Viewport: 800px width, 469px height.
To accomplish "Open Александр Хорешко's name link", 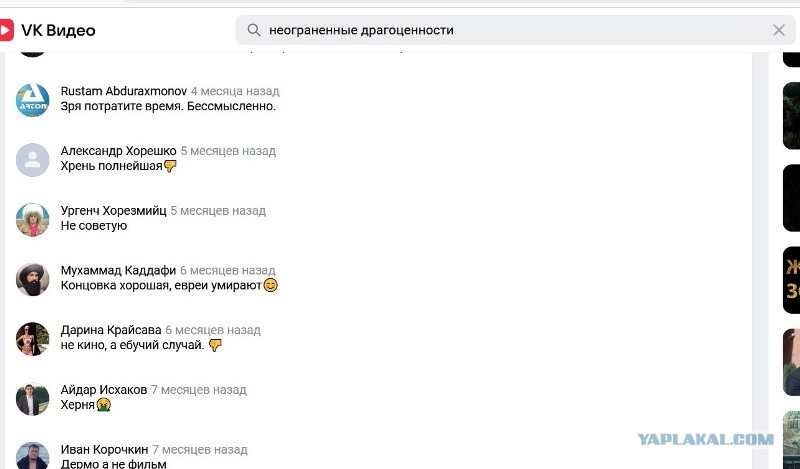I will tap(118, 151).
